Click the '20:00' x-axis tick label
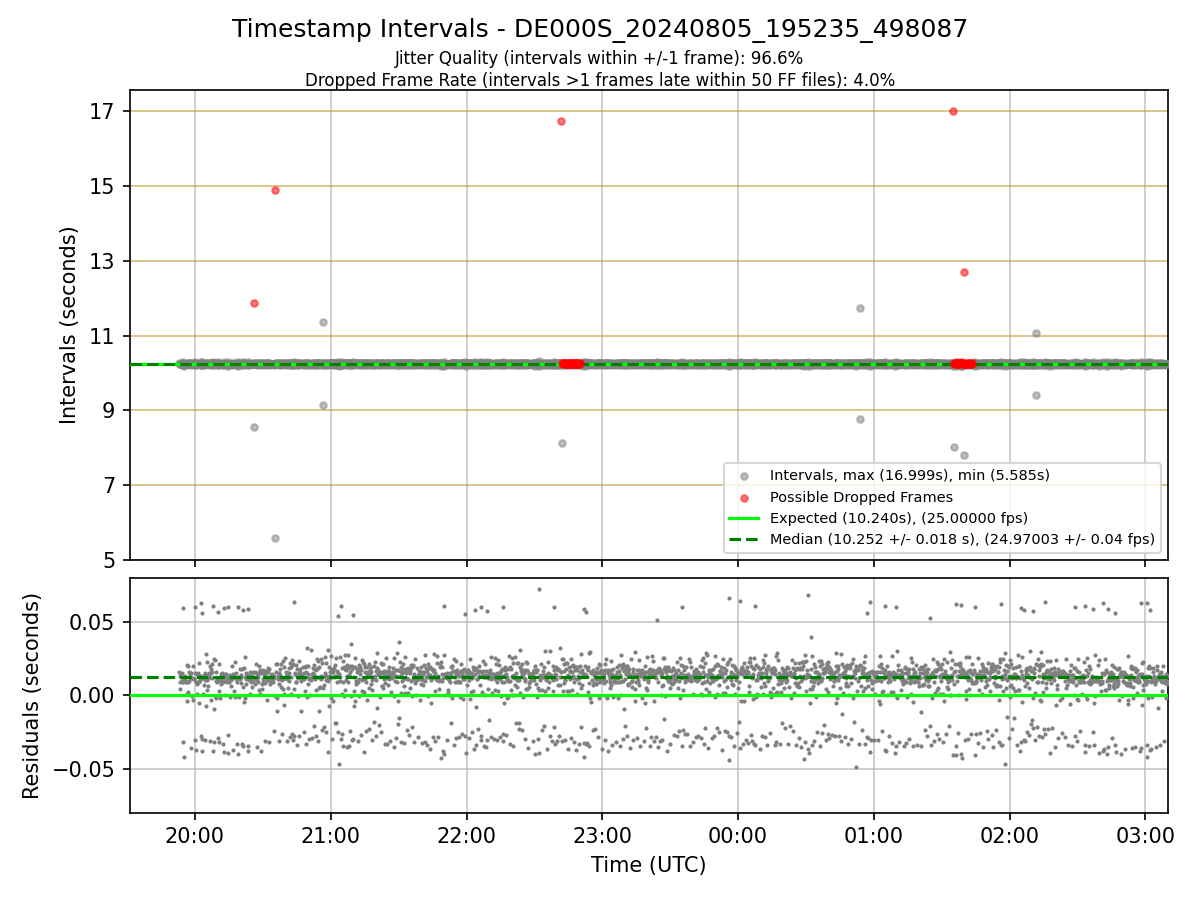1200x900 pixels. point(195,834)
